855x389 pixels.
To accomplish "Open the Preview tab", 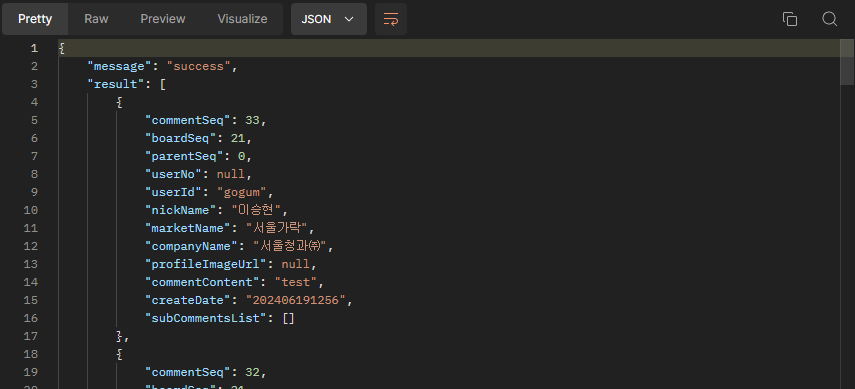I will pyautogui.click(x=163, y=19).
